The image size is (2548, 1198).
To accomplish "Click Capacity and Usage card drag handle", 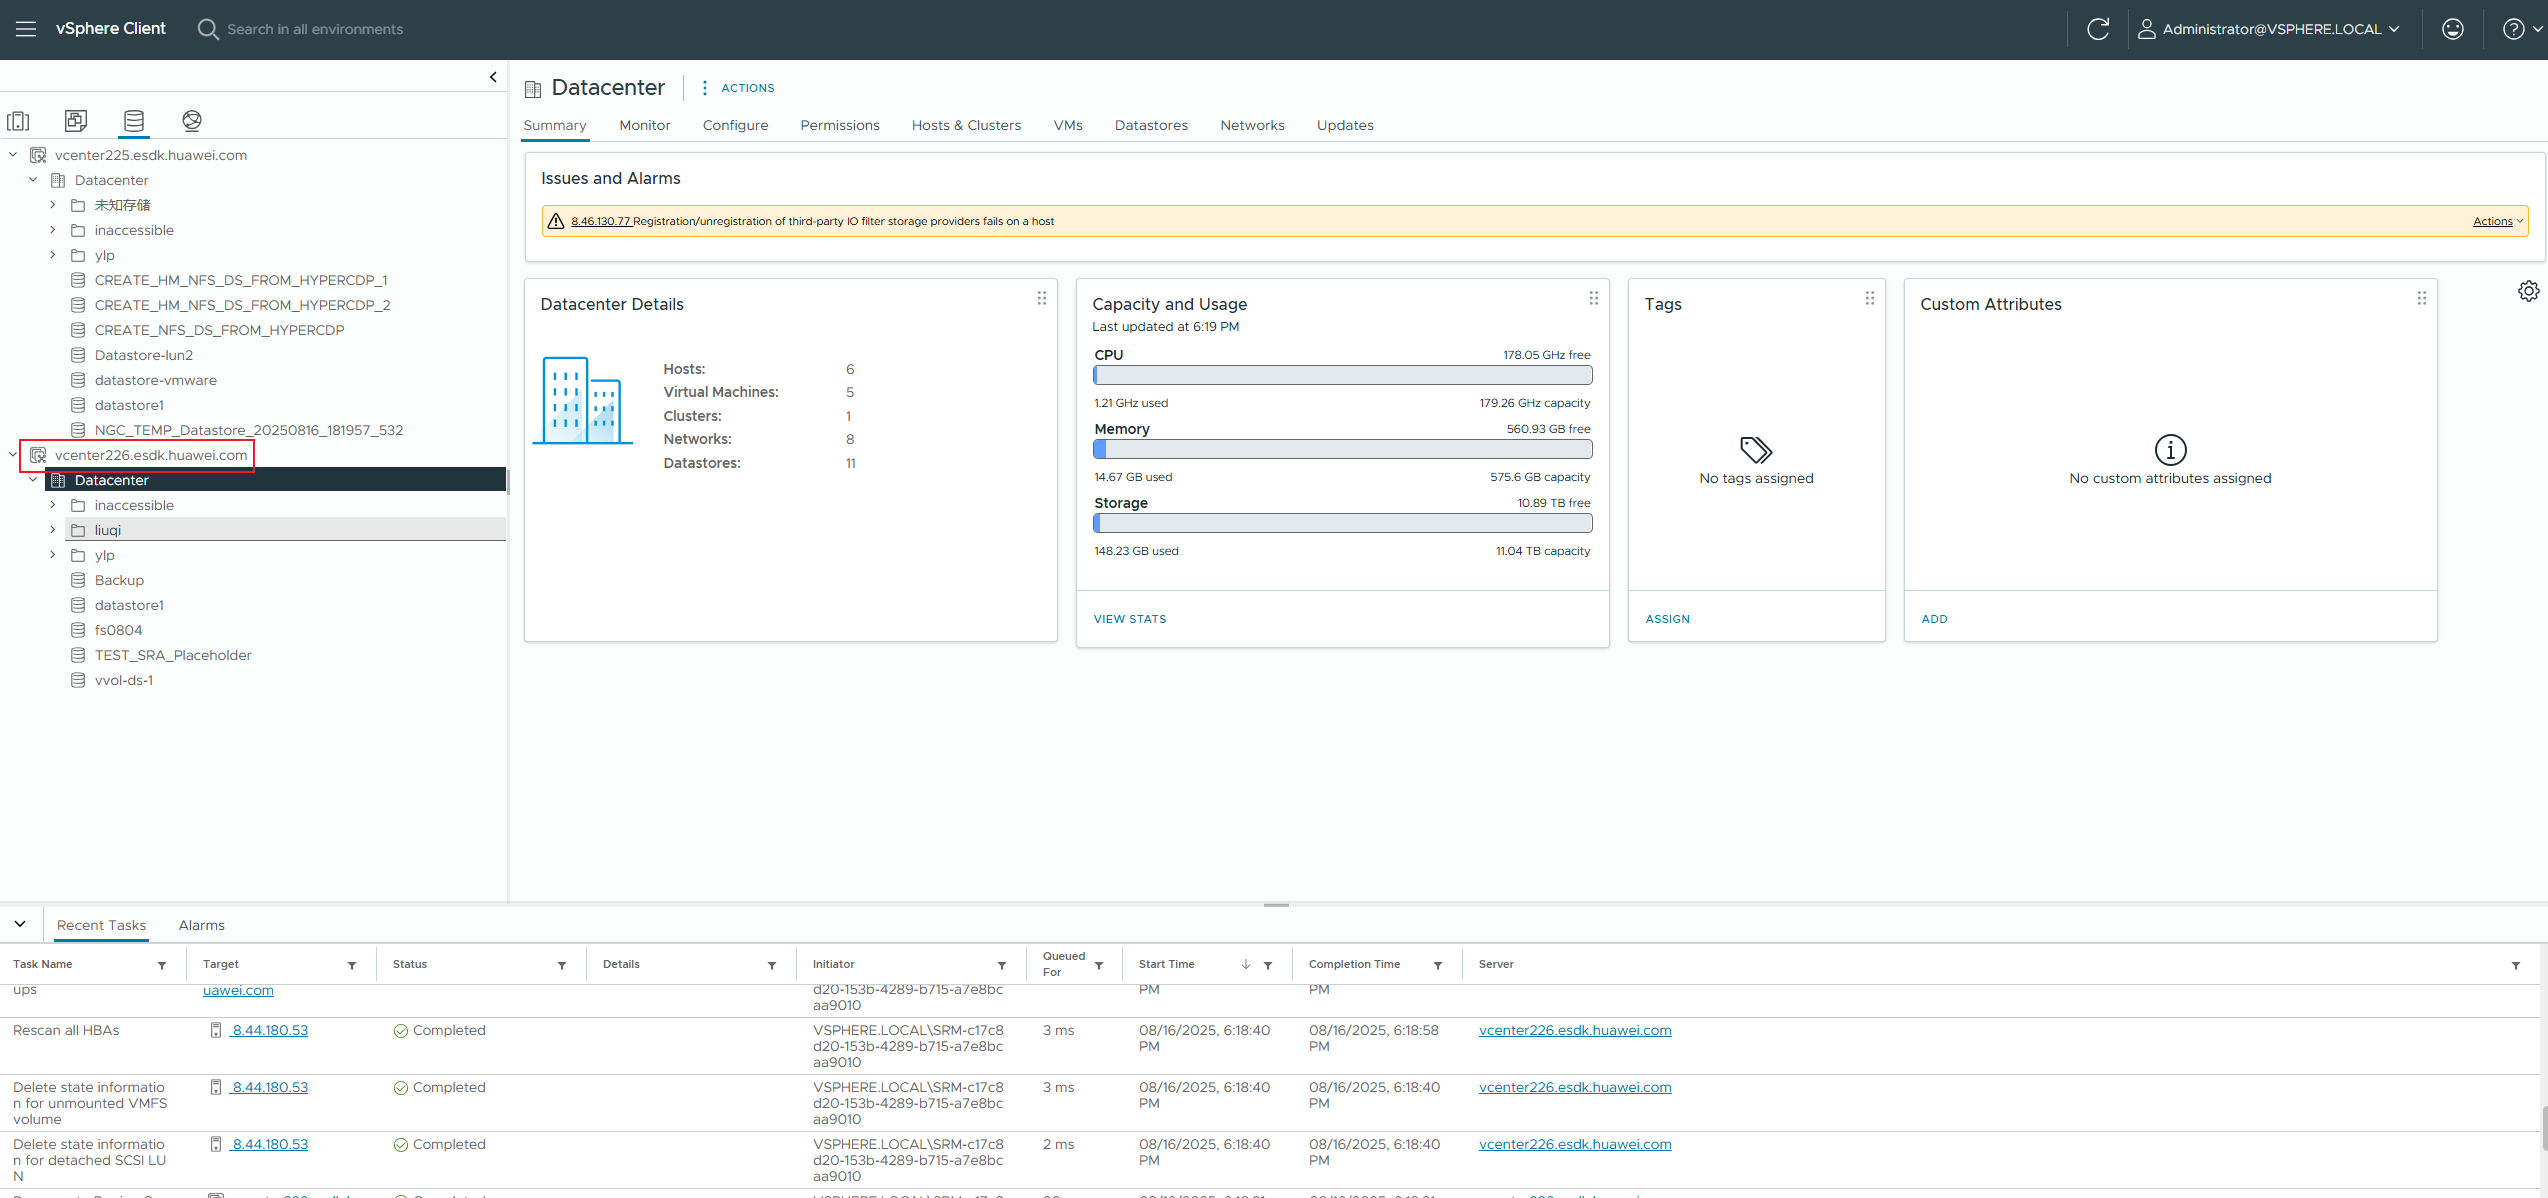I will 1594,298.
